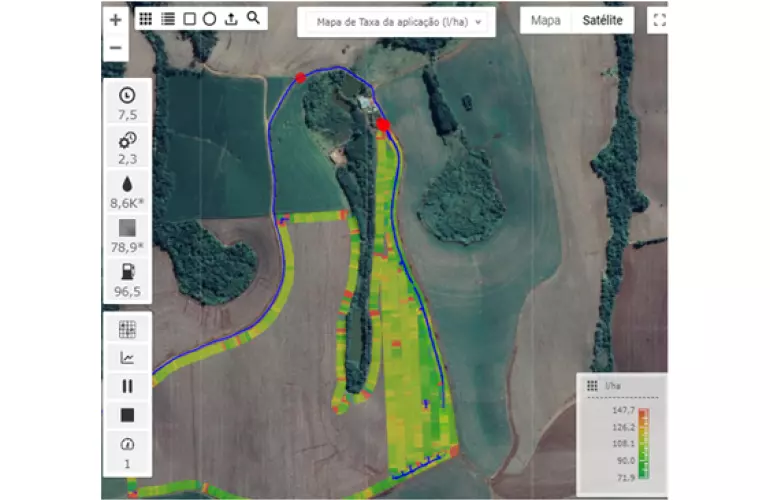770x500 pixels.
Task: Zoom in on the map
Action: pyautogui.click(x=115, y=19)
